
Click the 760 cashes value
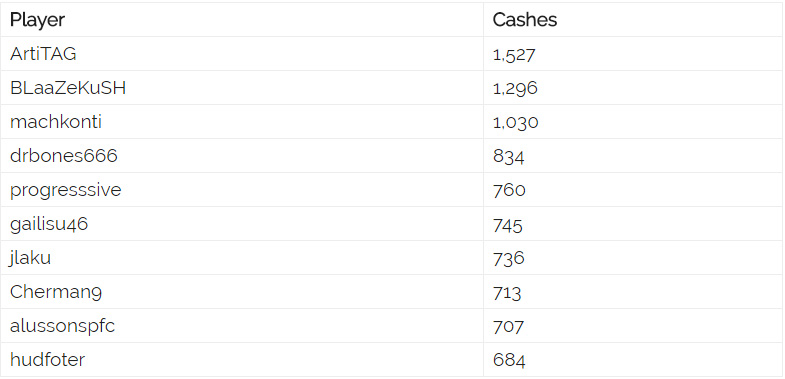click(x=509, y=190)
